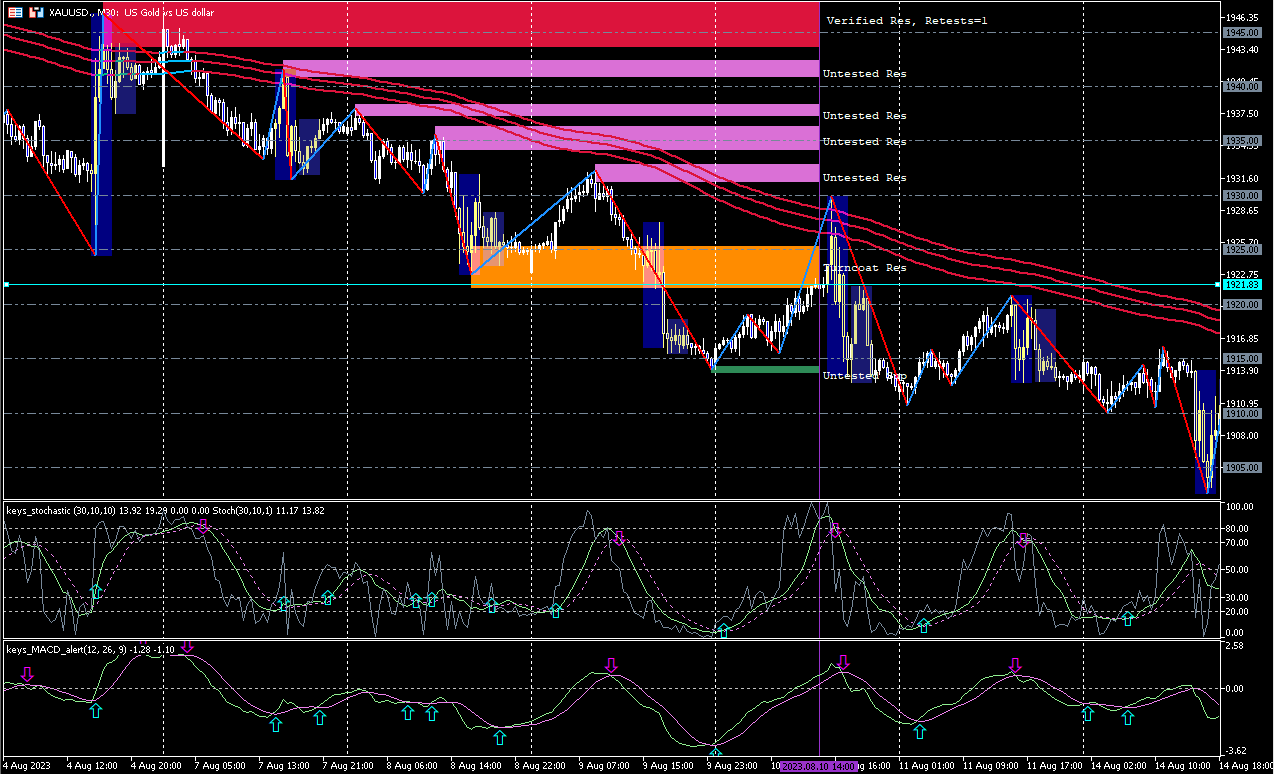Click the Turncoat Res zone label
The image size is (1274, 774).
click(864, 268)
